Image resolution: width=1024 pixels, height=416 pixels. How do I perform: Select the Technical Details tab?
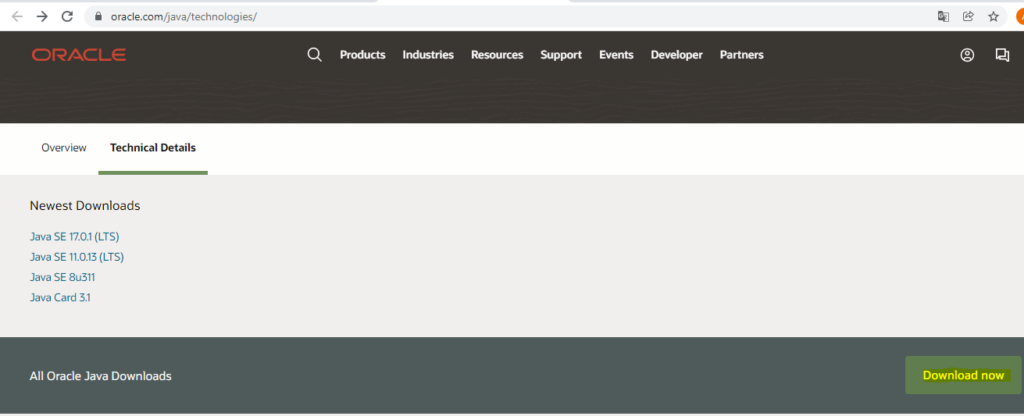(153, 148)
